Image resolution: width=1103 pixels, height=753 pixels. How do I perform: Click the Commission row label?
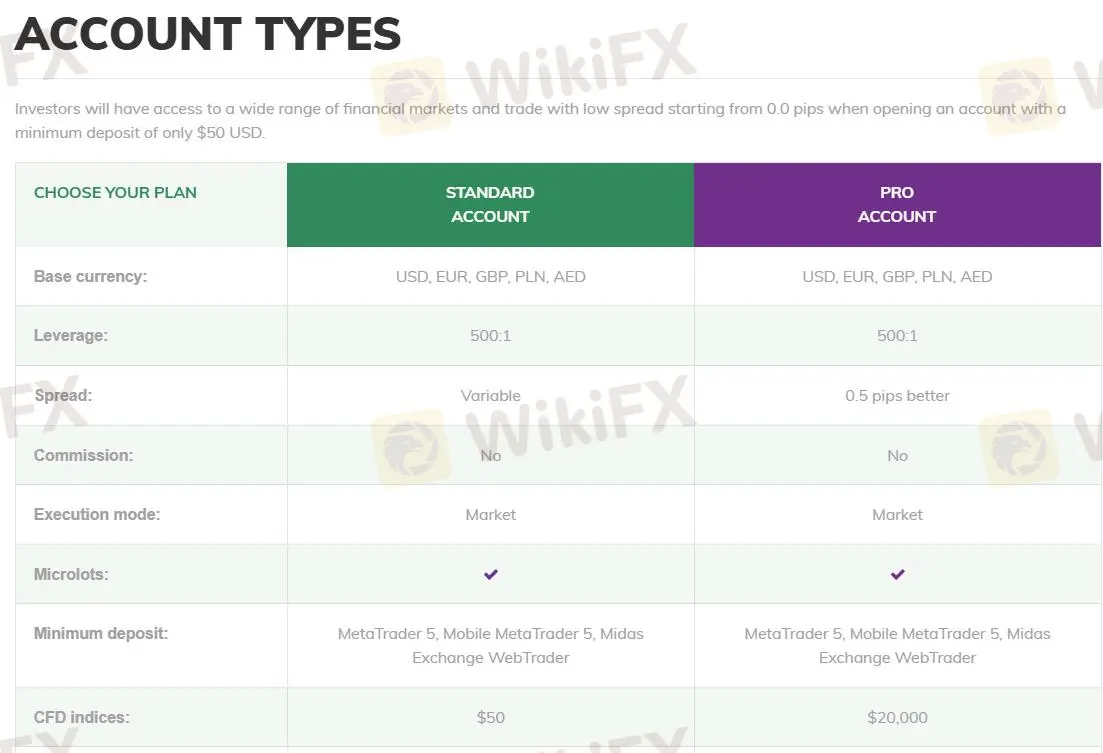(83, 455)
